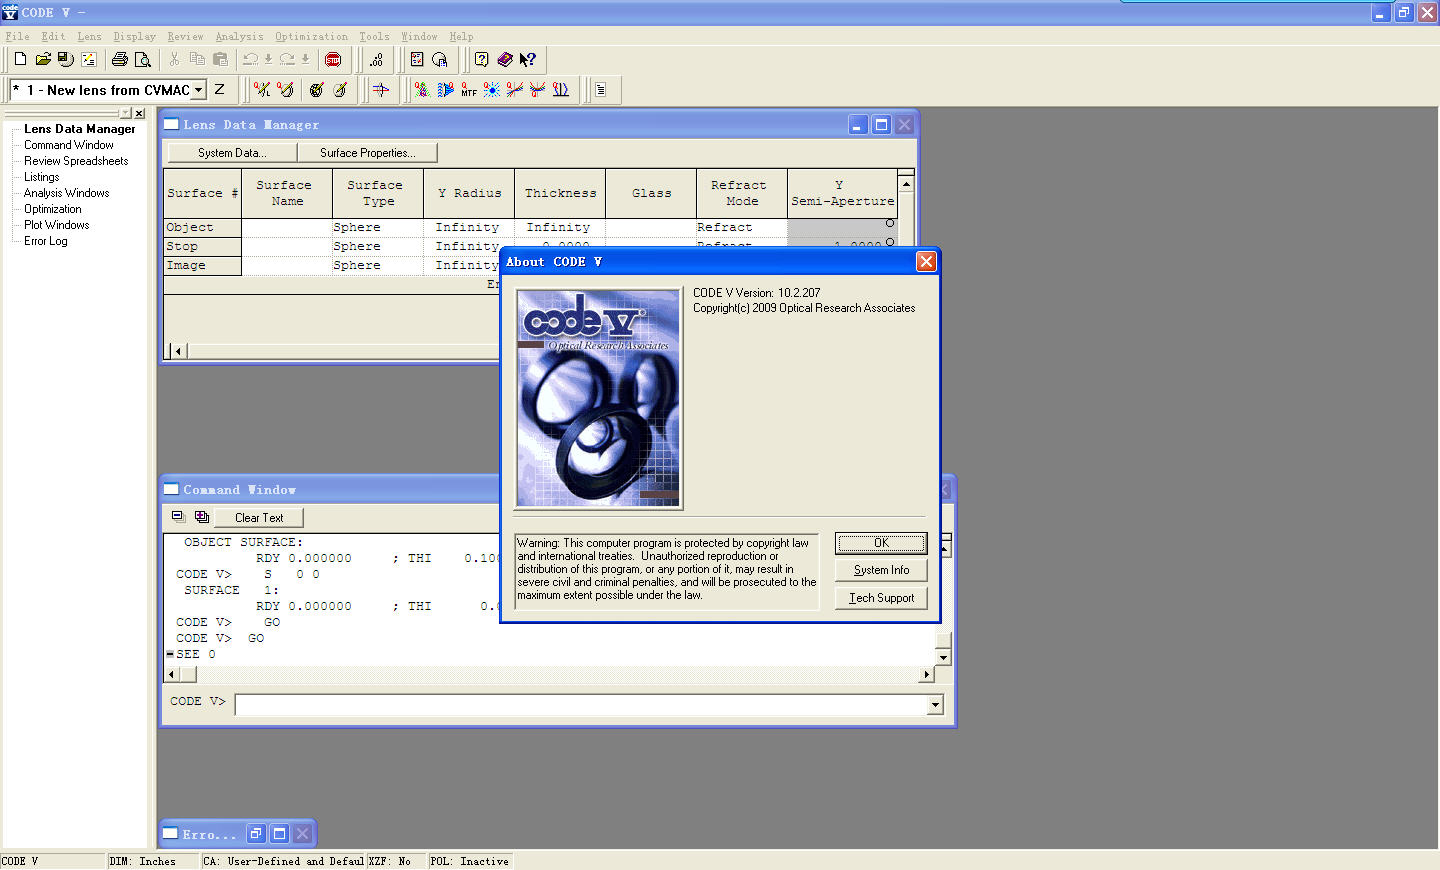1440x870 pixels.
Task: Click the checklist review icon
Action: pyautogui.click(x=417, y=59)
